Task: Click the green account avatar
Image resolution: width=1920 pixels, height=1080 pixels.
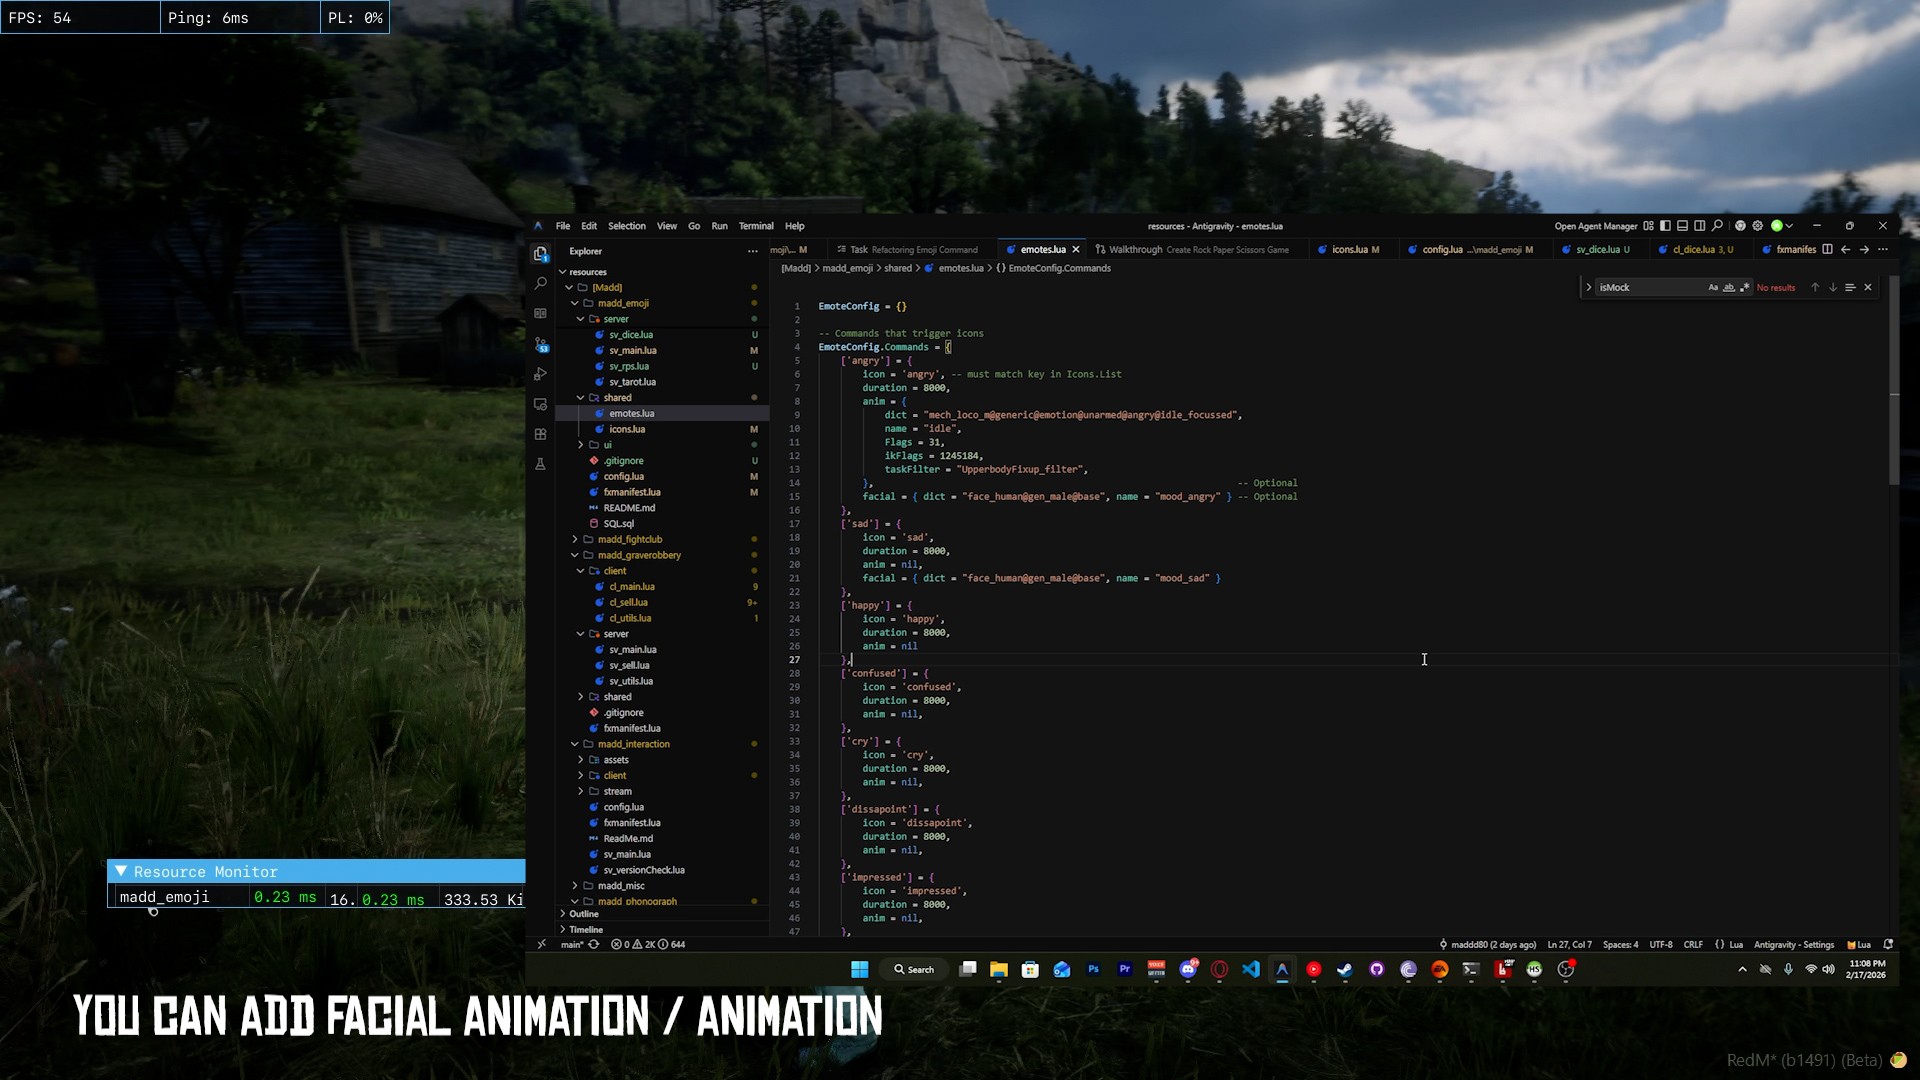Action: pos(1777,226)
